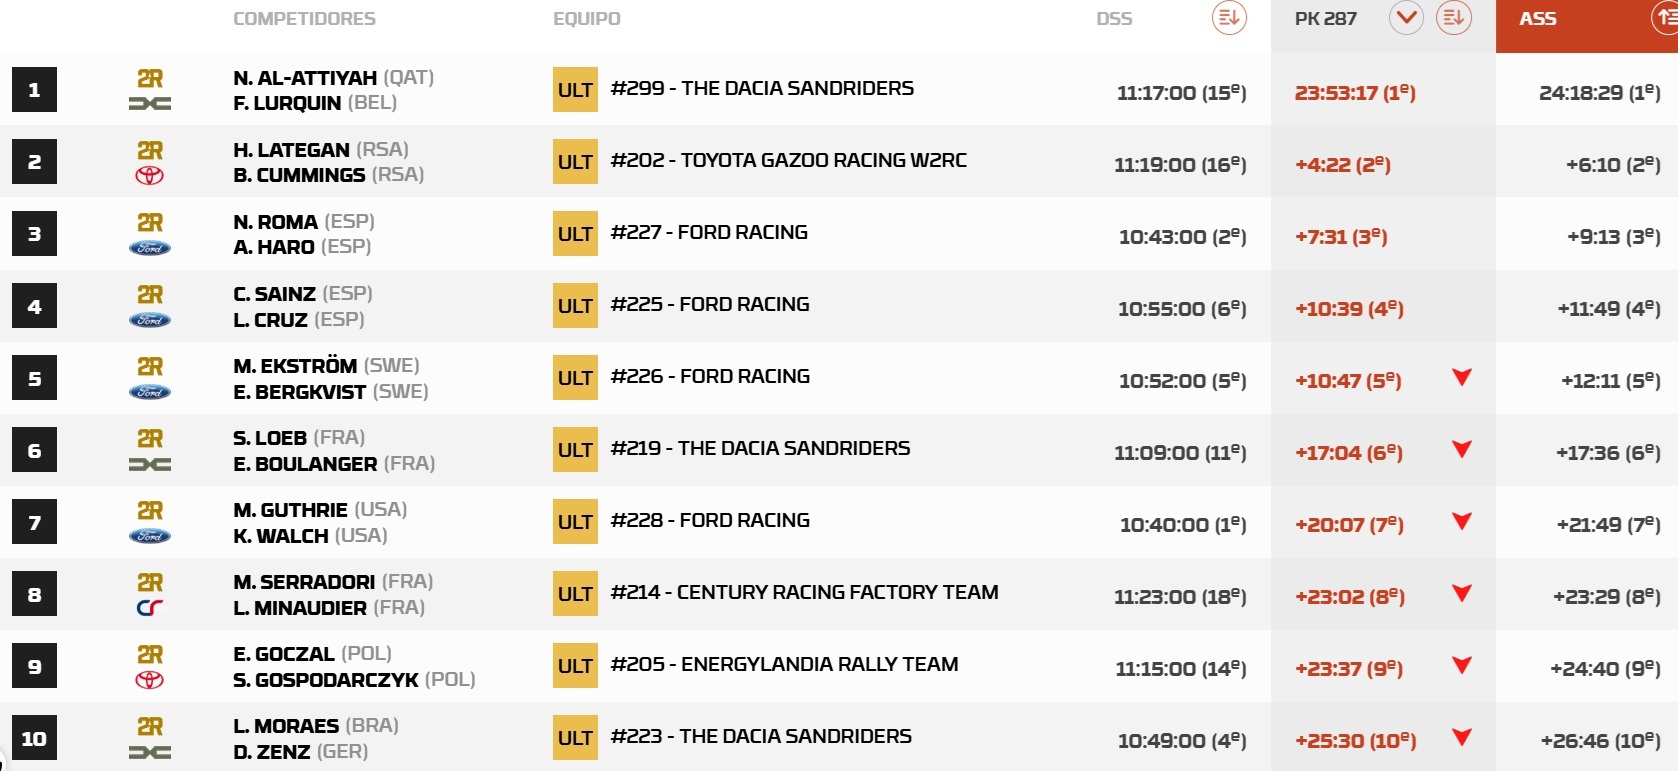Select M. Guthrie's competitor name
Image resolution: width=1678 pixels, height=771 pixels.
(x=290, y=510)
